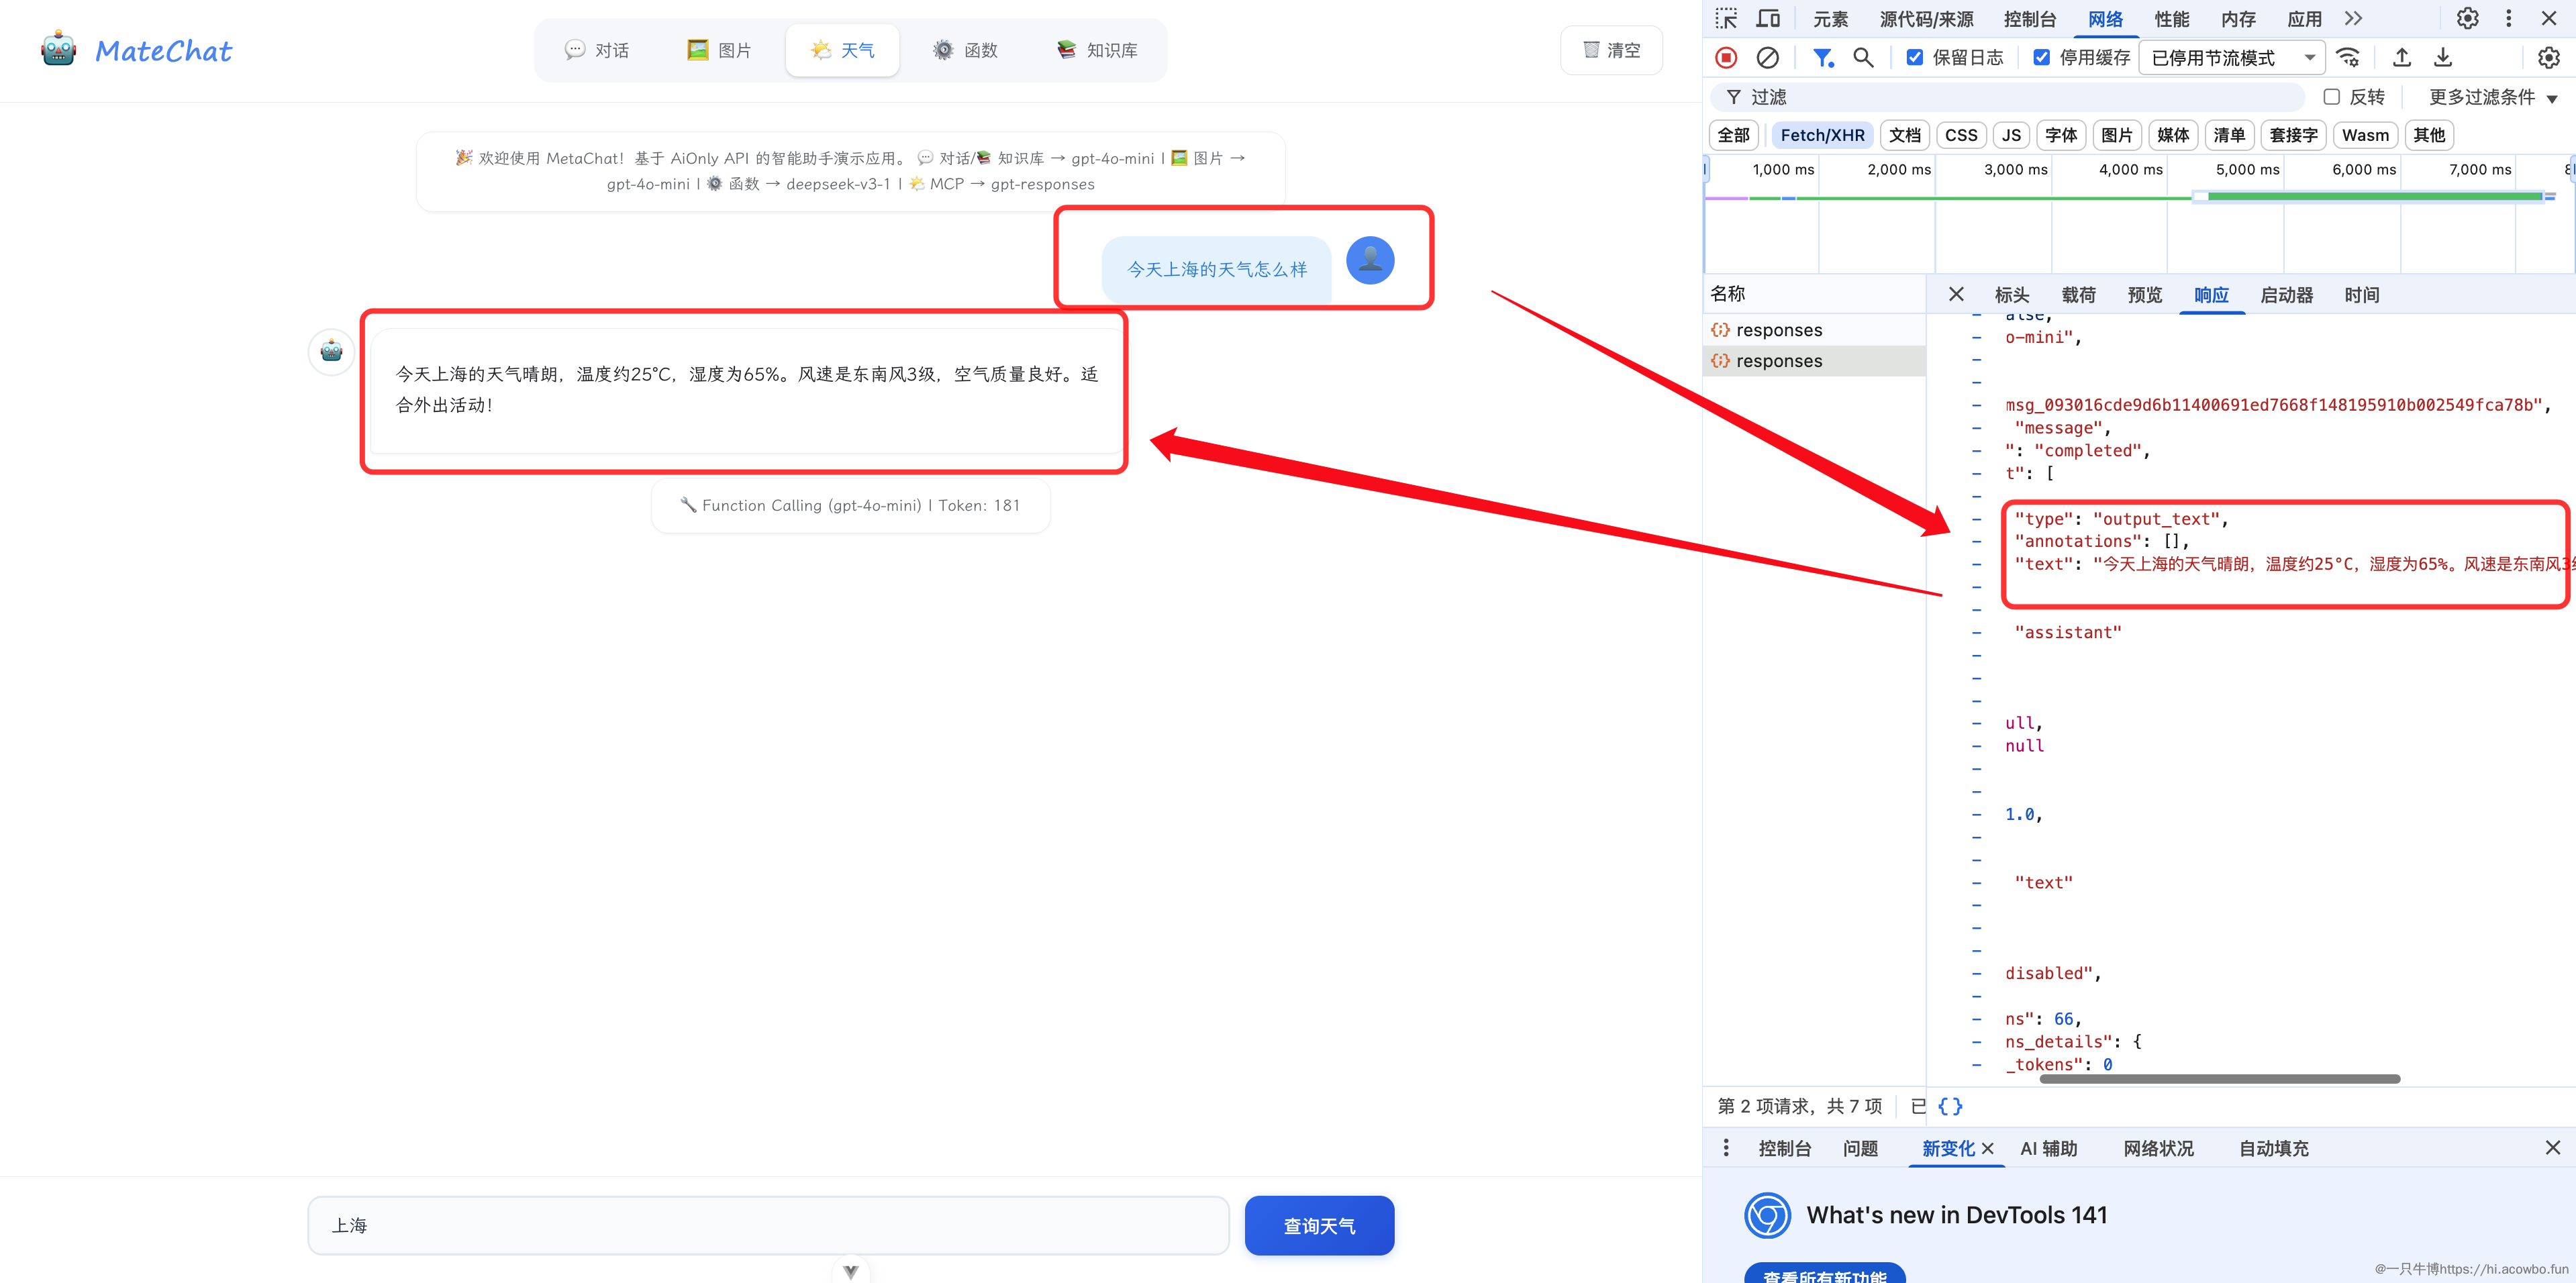Image resolution: width=2576 pixels, height=1283 pixels.
Task: Stop recording network log
Action: [1726, 58]
